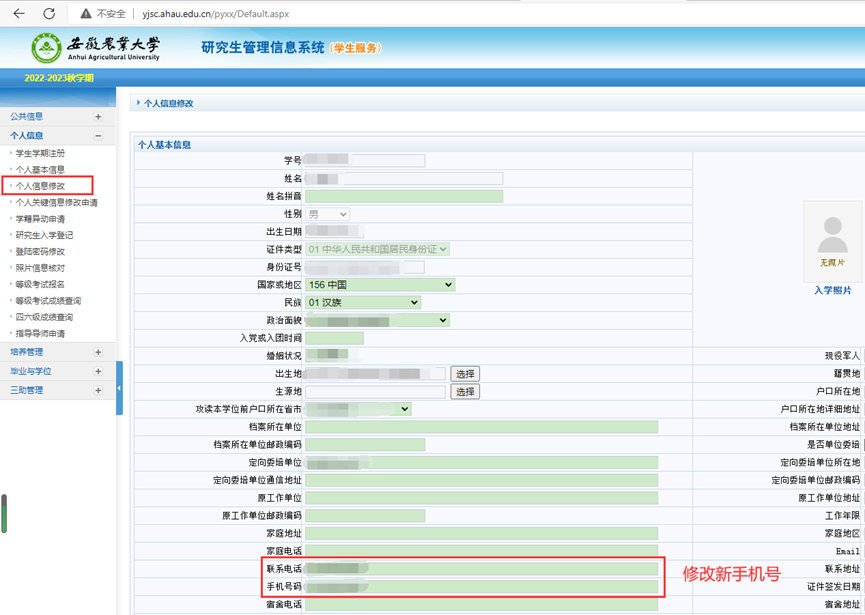The width and height of the screenshot is (865, 615).
Task: Open the 民族 dropdown showing 01 汉族
Action: 363,302
